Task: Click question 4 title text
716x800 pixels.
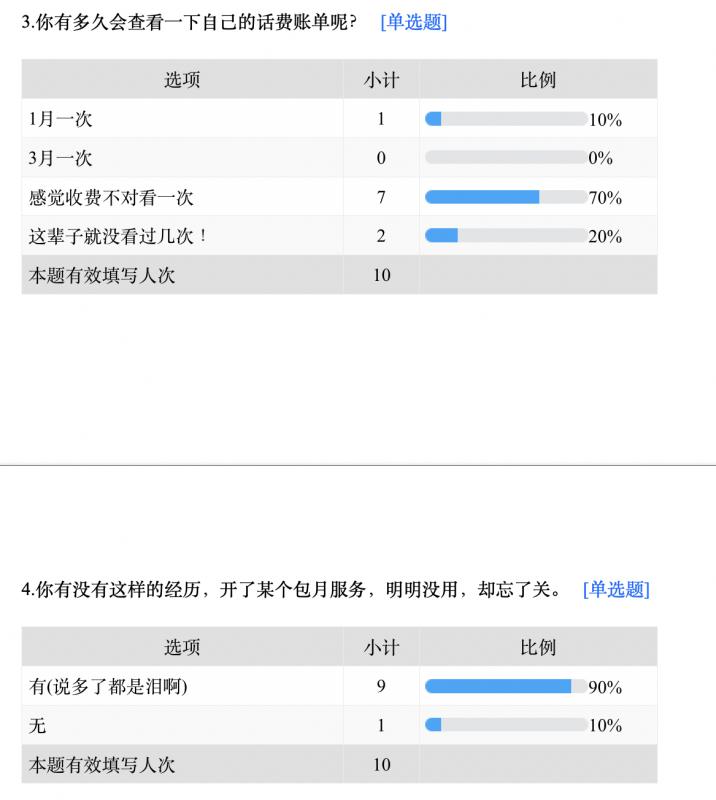Action: (x=292, y=589)
